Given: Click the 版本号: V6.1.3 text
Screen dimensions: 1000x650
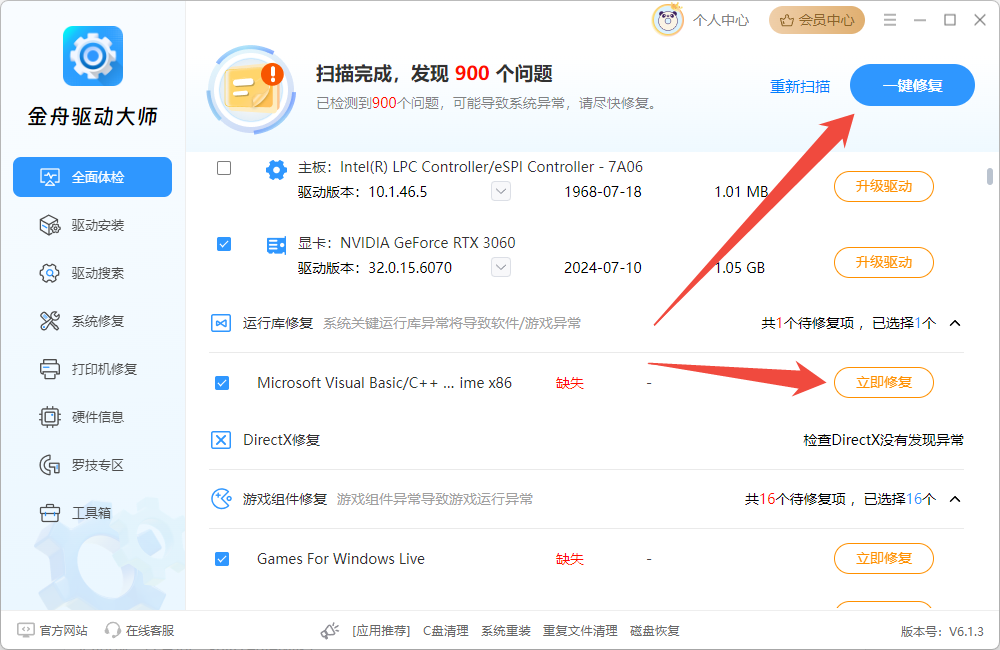Looking at the screenshot, I should pos(942,632).
